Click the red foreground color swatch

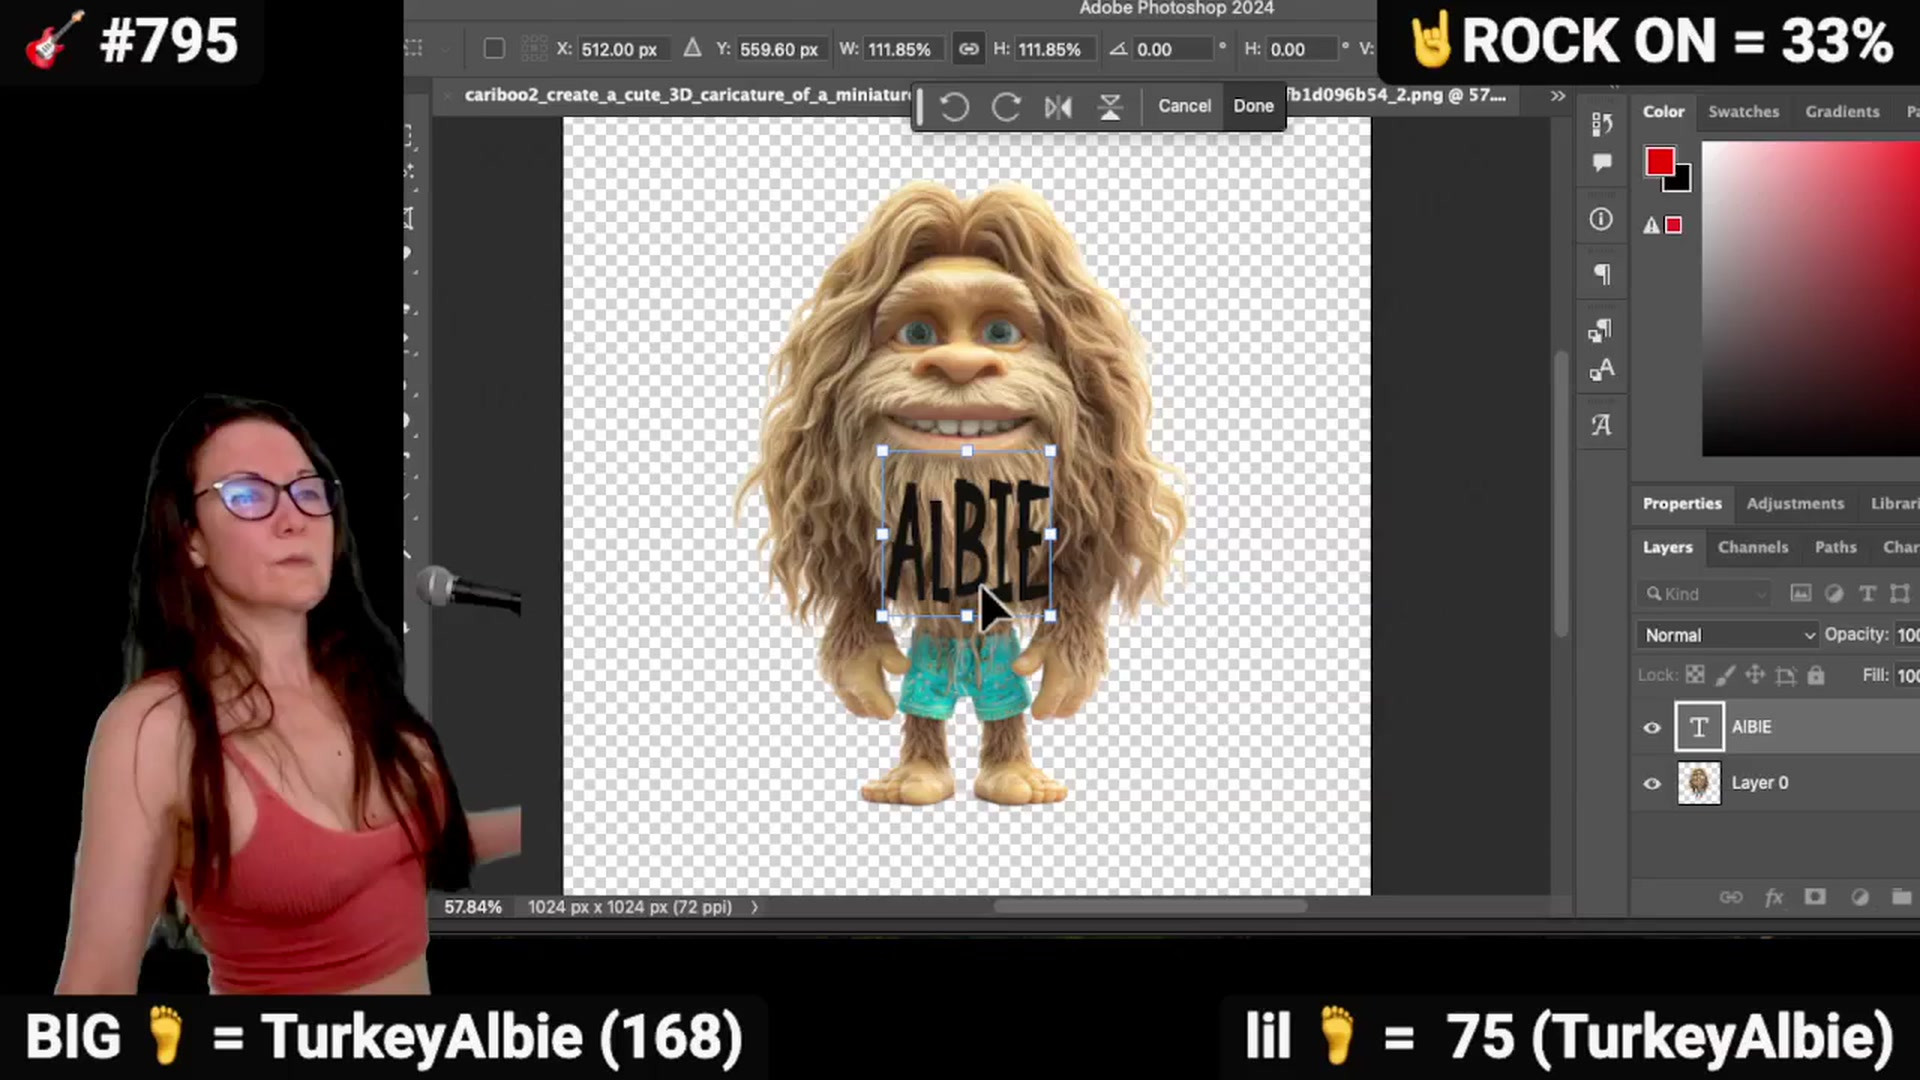(x=1660, y=162)
